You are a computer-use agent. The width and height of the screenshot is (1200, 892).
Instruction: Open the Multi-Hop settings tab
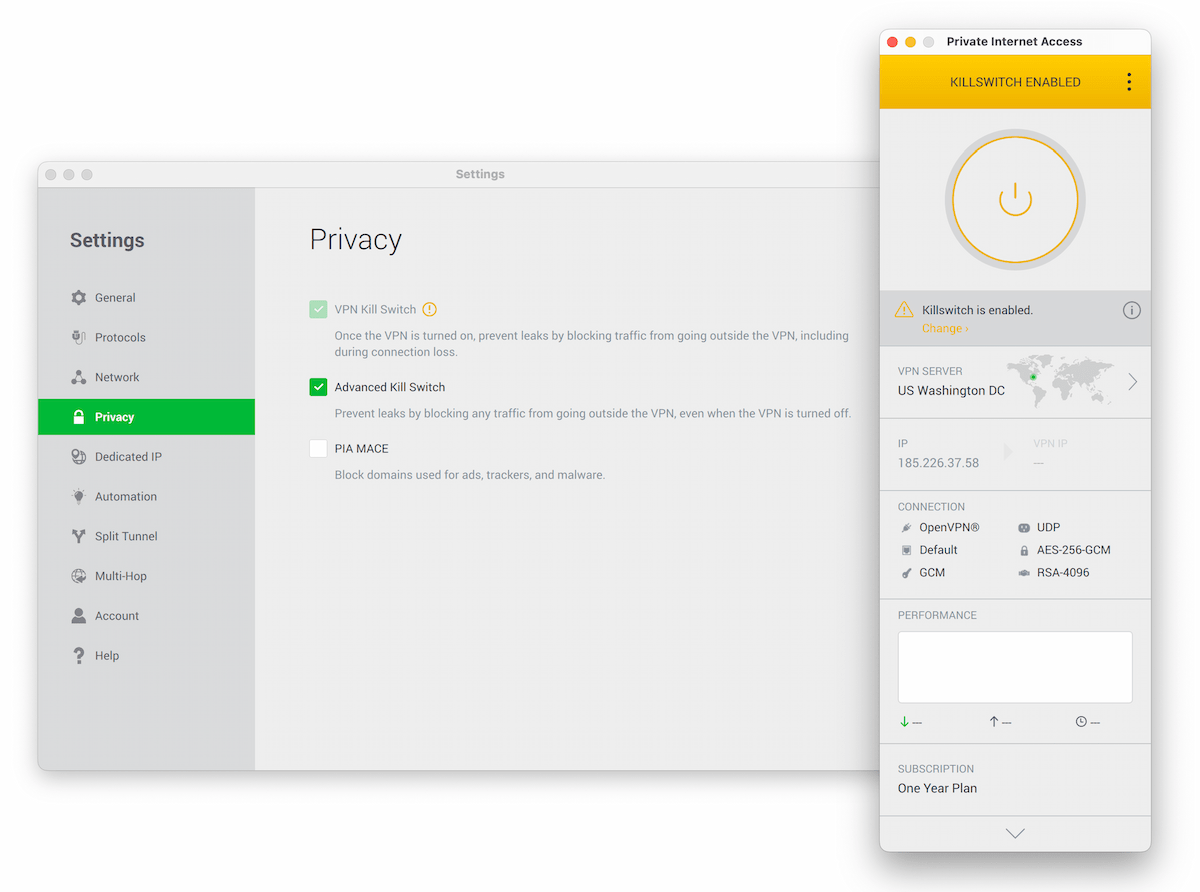click(146, 576)
